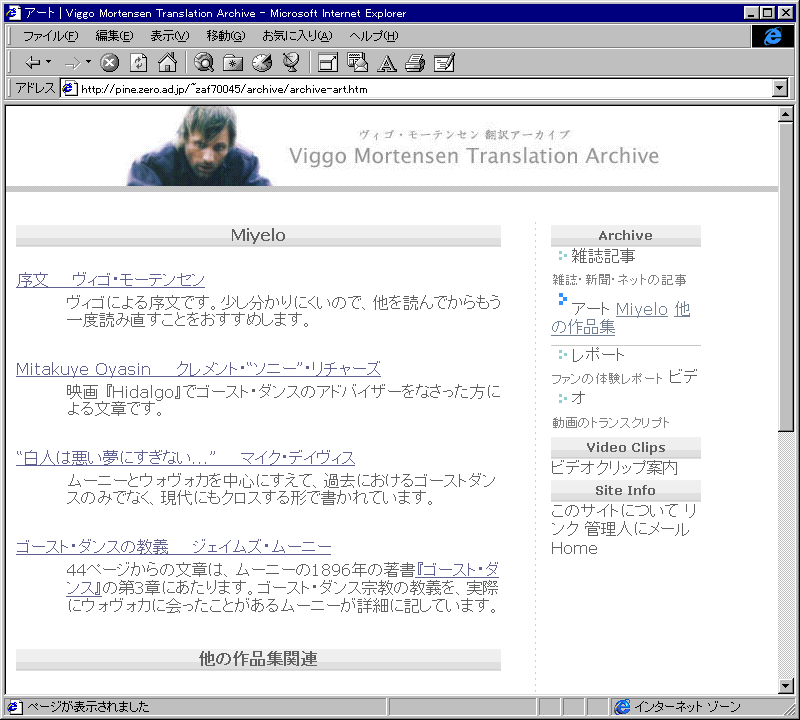This screenshot has width=800, height=720.
Task: Go to the Home page icon
Action: click(x=167, y=63)
